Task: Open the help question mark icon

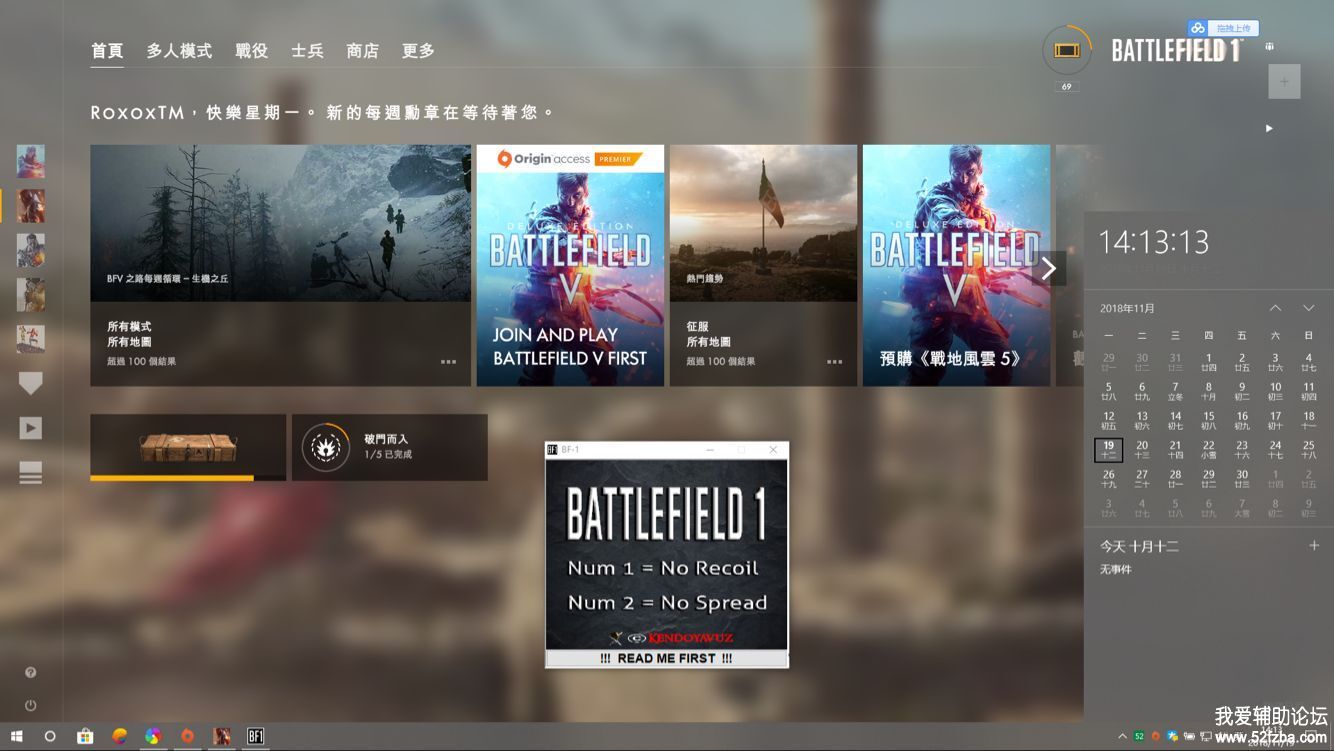Action: 31,673
